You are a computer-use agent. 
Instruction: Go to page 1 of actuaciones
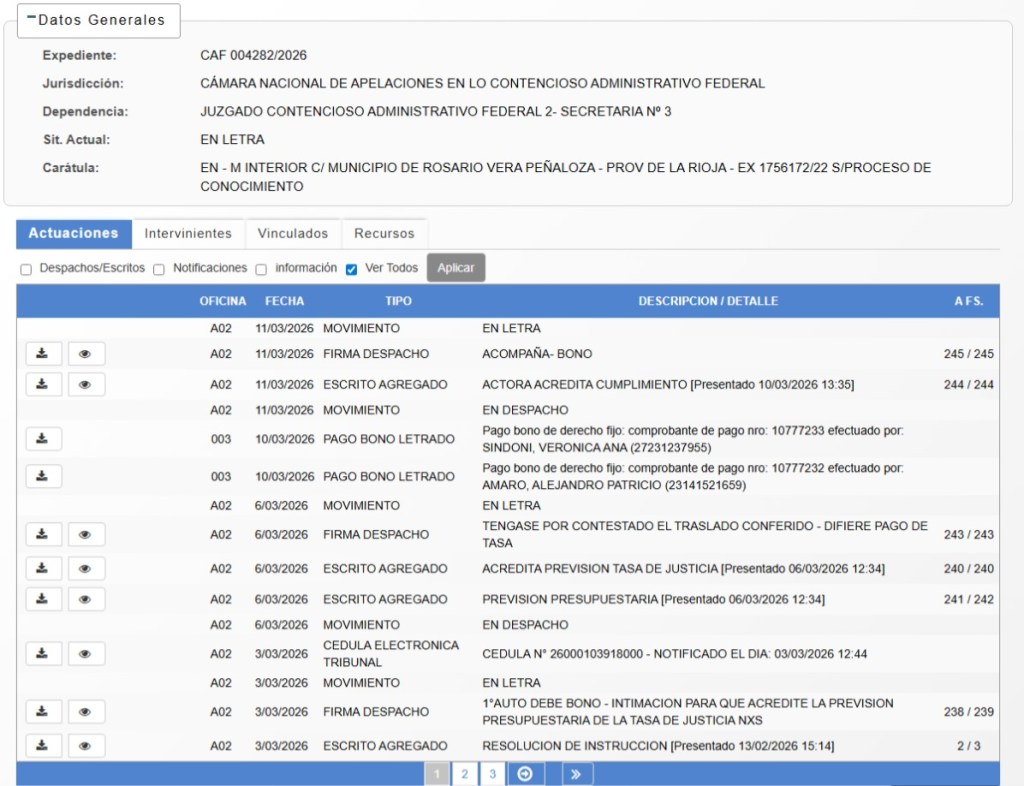click(x=437, y=774)
